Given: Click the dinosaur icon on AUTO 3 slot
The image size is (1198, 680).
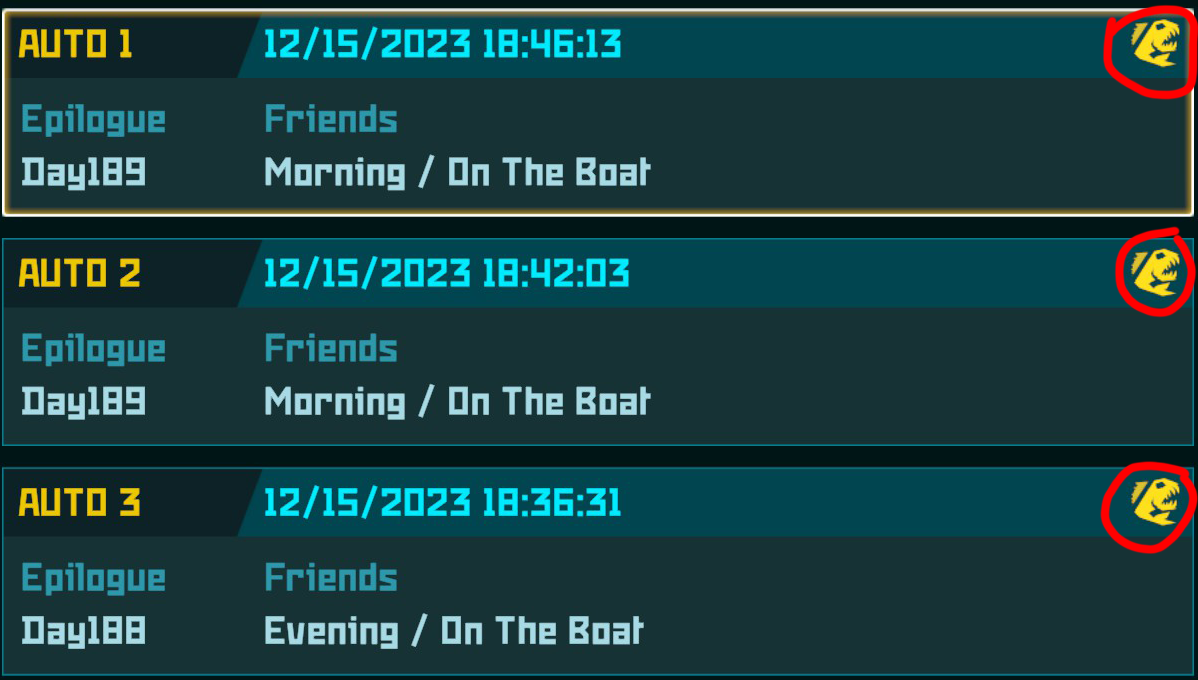Looking at the screenshot, I should pos(1155,501).
